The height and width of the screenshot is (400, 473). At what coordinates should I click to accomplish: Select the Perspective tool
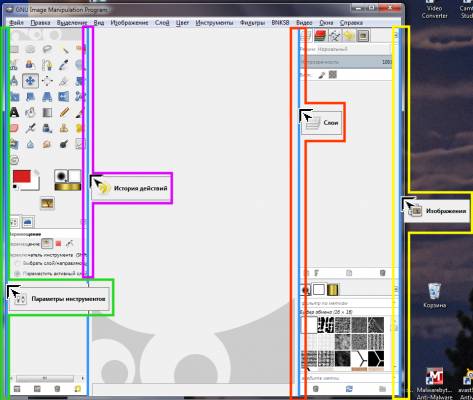pyautogui.click(x=47, y=97)
